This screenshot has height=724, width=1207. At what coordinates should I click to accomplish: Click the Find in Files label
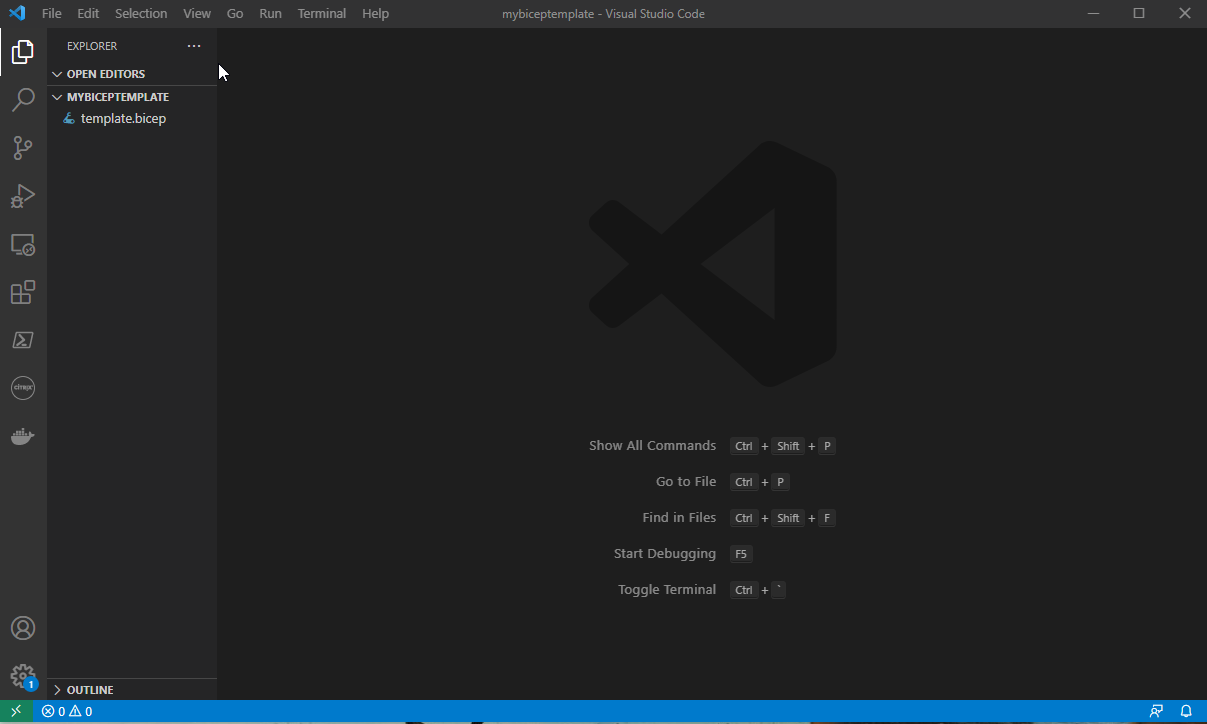click(679, 518)
